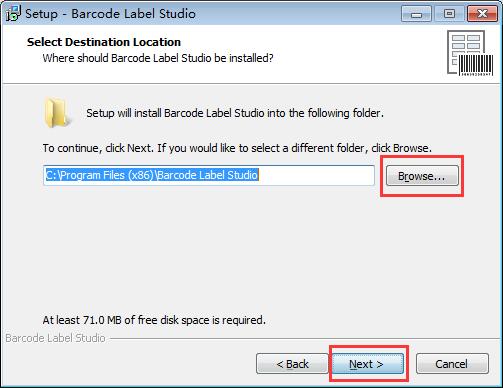Click the 'Select Destination Location' heading

tap(104, 42)
